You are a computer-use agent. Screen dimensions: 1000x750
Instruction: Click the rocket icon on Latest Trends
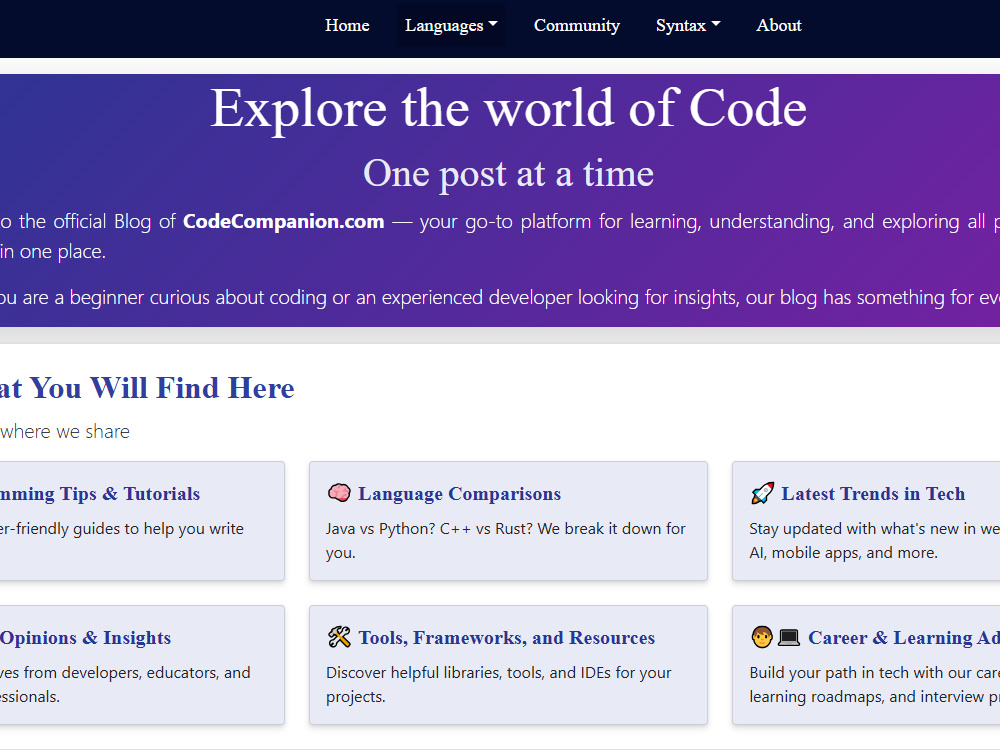762,493
